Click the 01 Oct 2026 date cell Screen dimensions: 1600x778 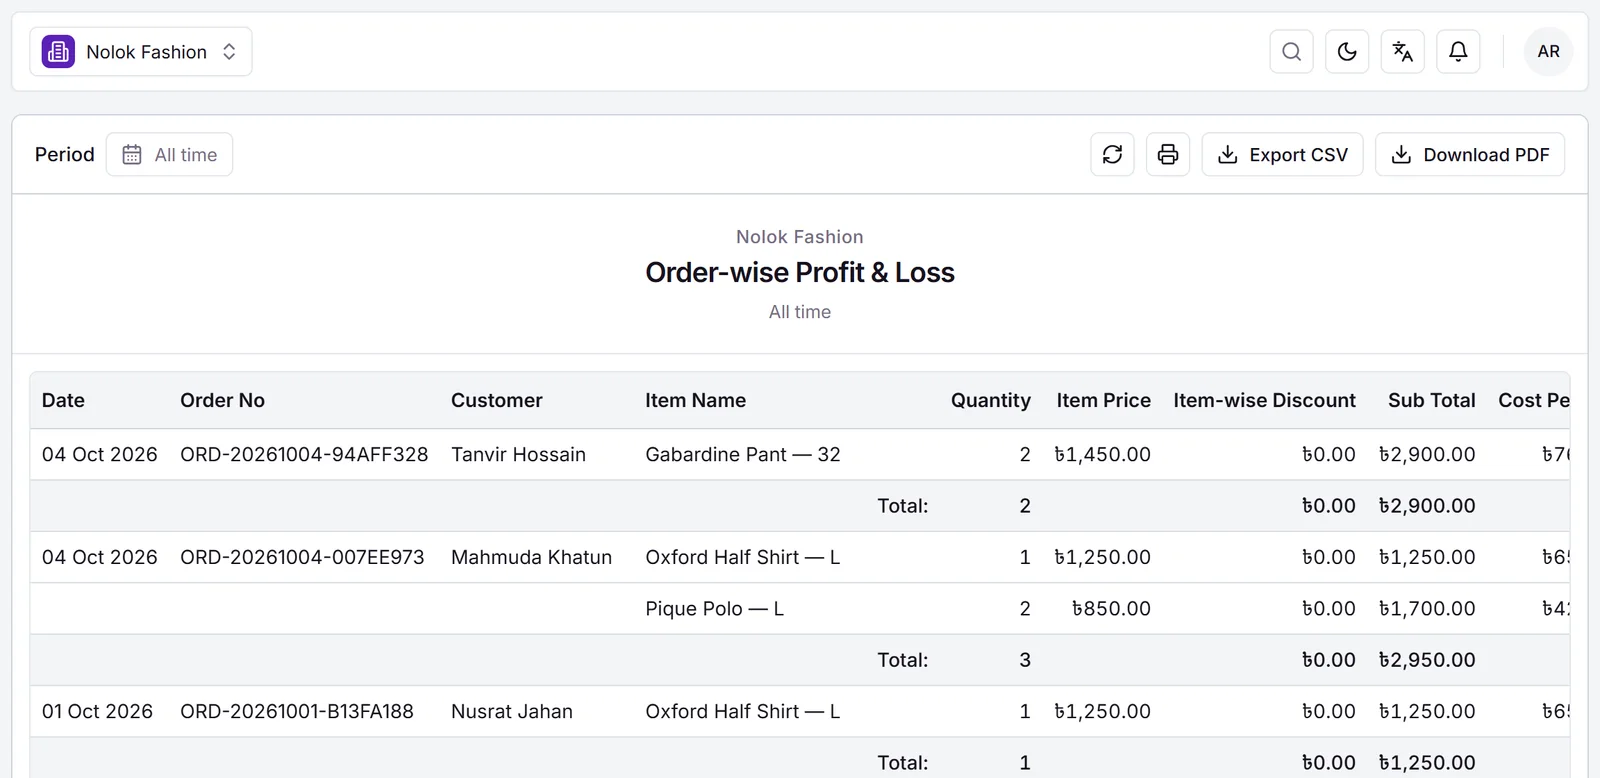tap(97, 712)
